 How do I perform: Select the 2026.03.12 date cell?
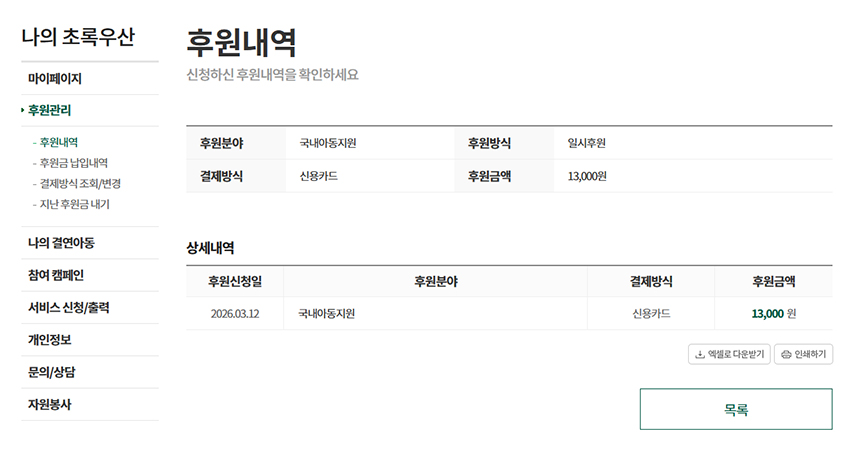235,314
